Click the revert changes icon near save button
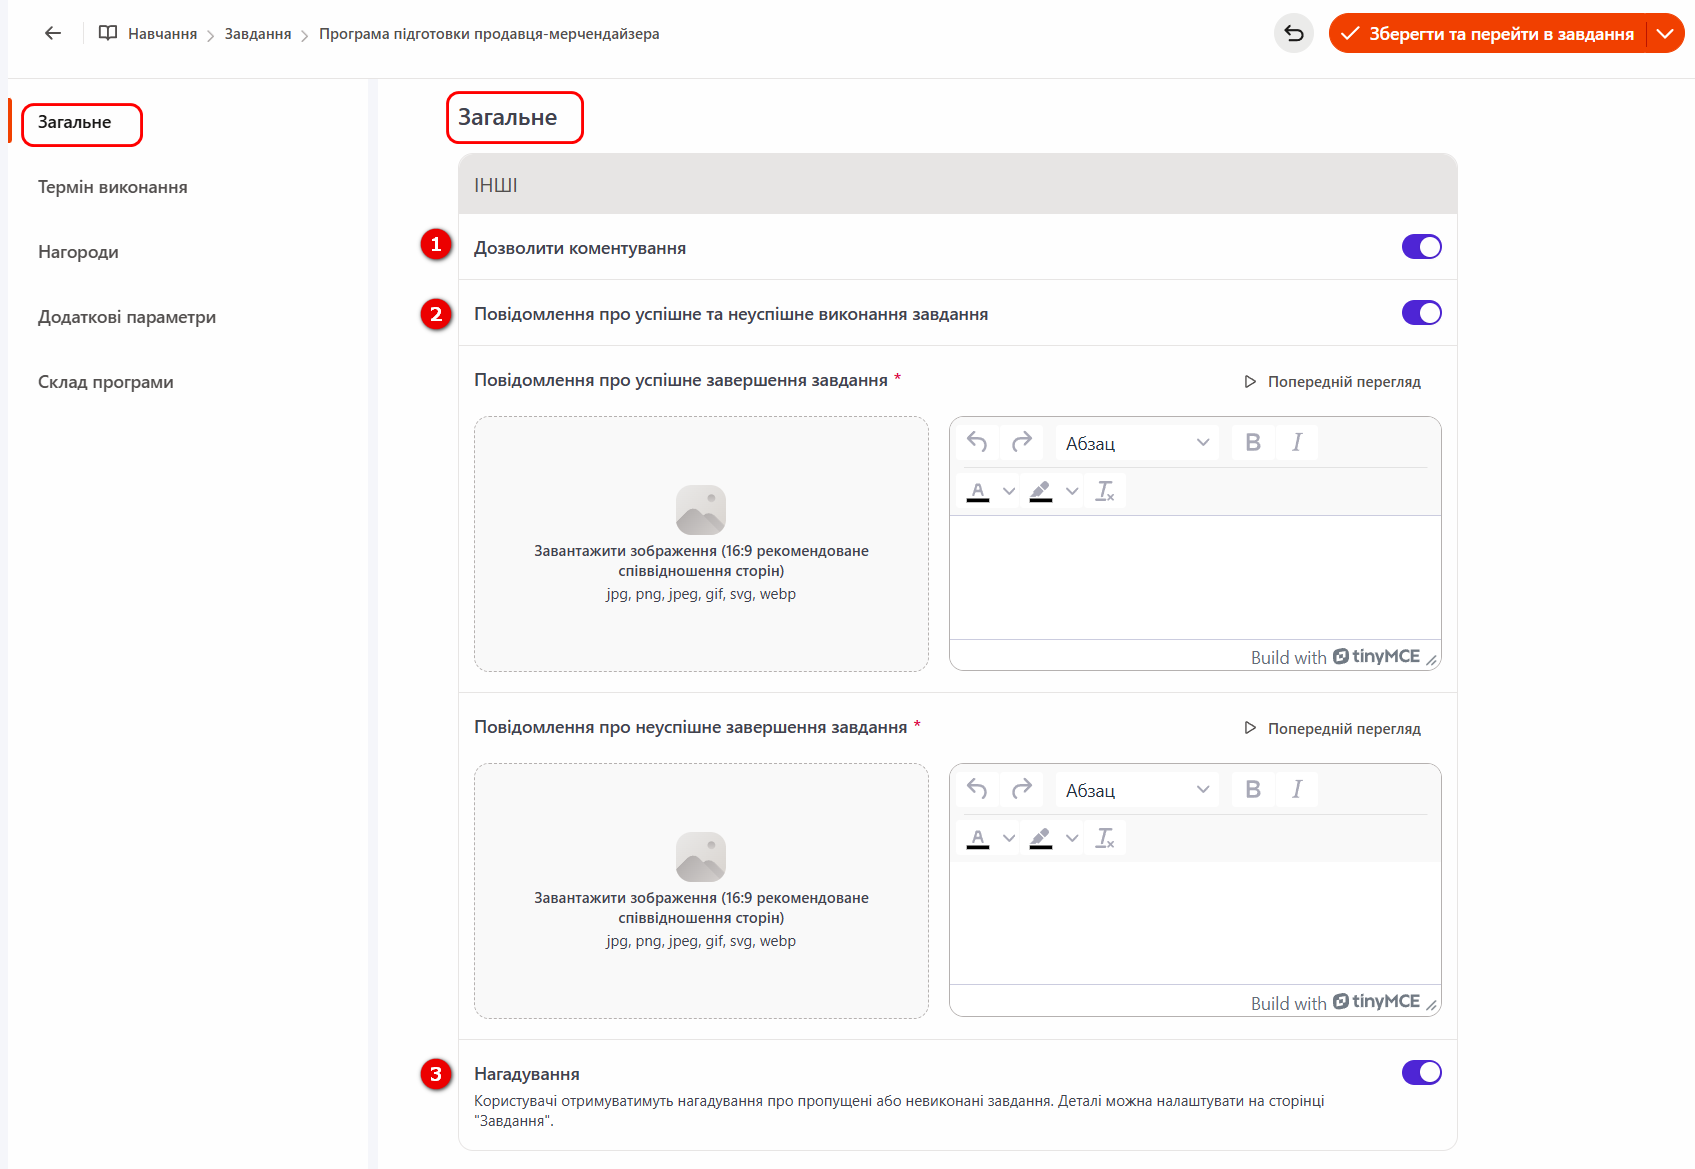This screenshot has height=1169, width=1695. (1293, 33)
